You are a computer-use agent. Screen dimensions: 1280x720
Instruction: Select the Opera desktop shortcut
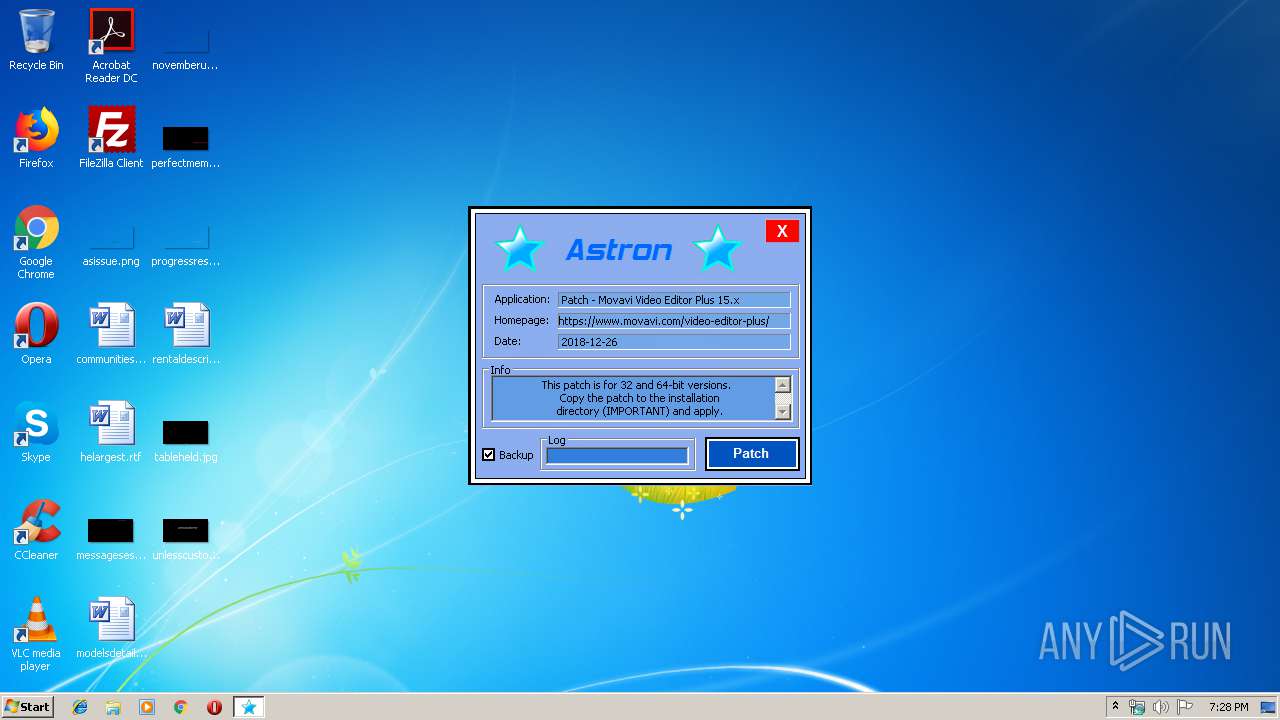(x=36, y=334)
